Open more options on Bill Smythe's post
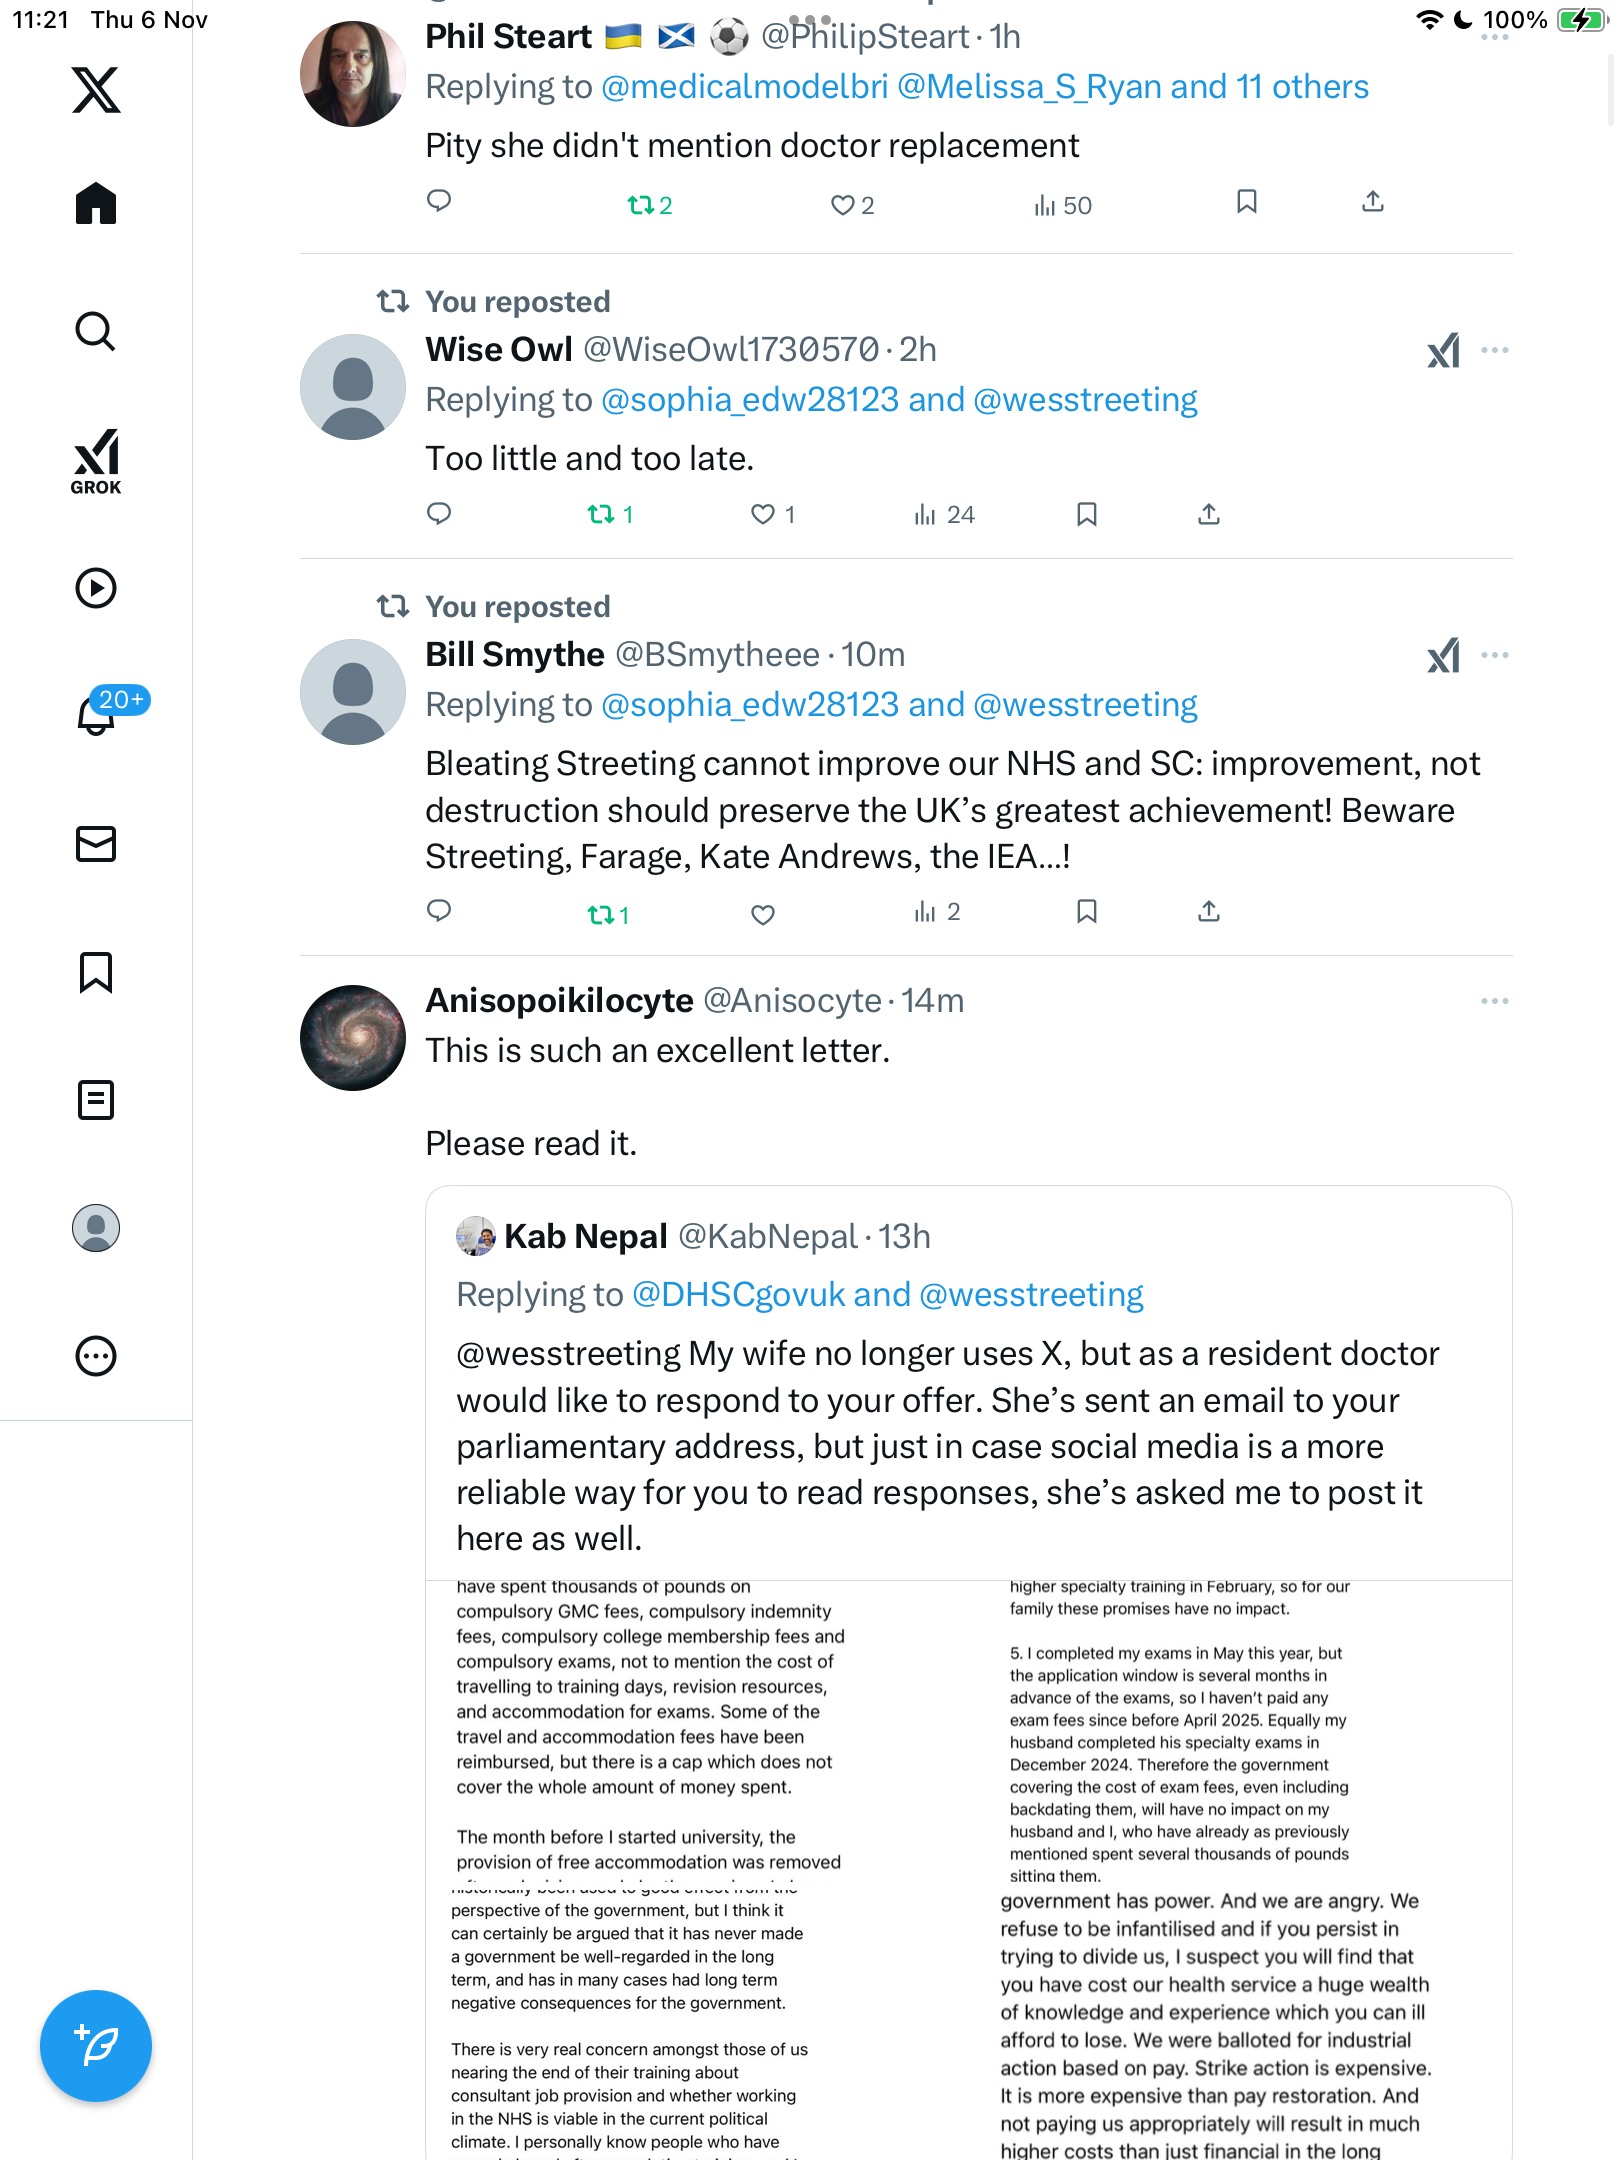This screenshot has width=1620, height=2160. [x=1494, y=656]
